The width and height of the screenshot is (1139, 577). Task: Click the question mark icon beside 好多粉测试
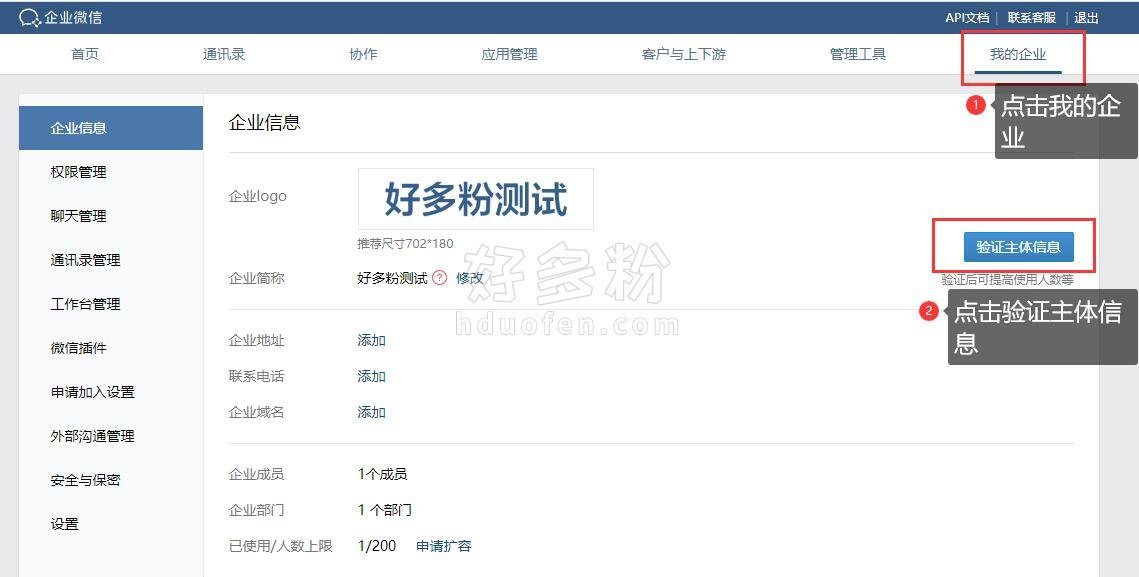tap(439, 278)
